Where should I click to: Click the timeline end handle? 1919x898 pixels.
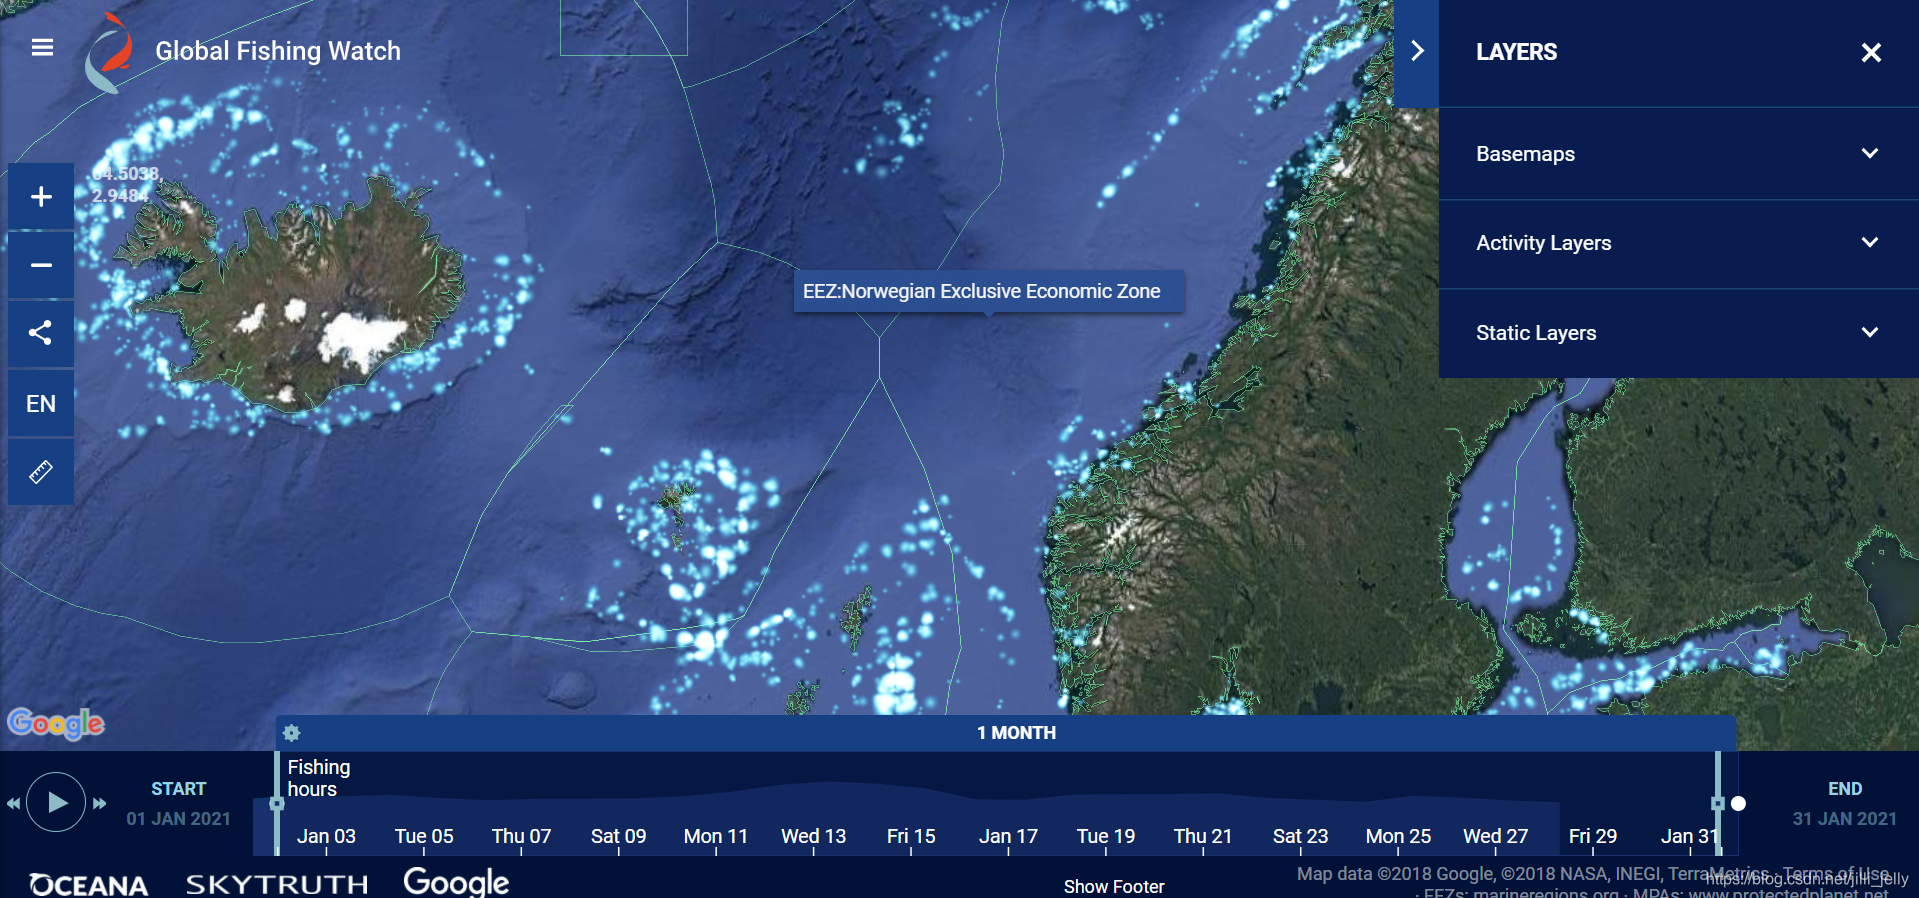click(1718, 803)
